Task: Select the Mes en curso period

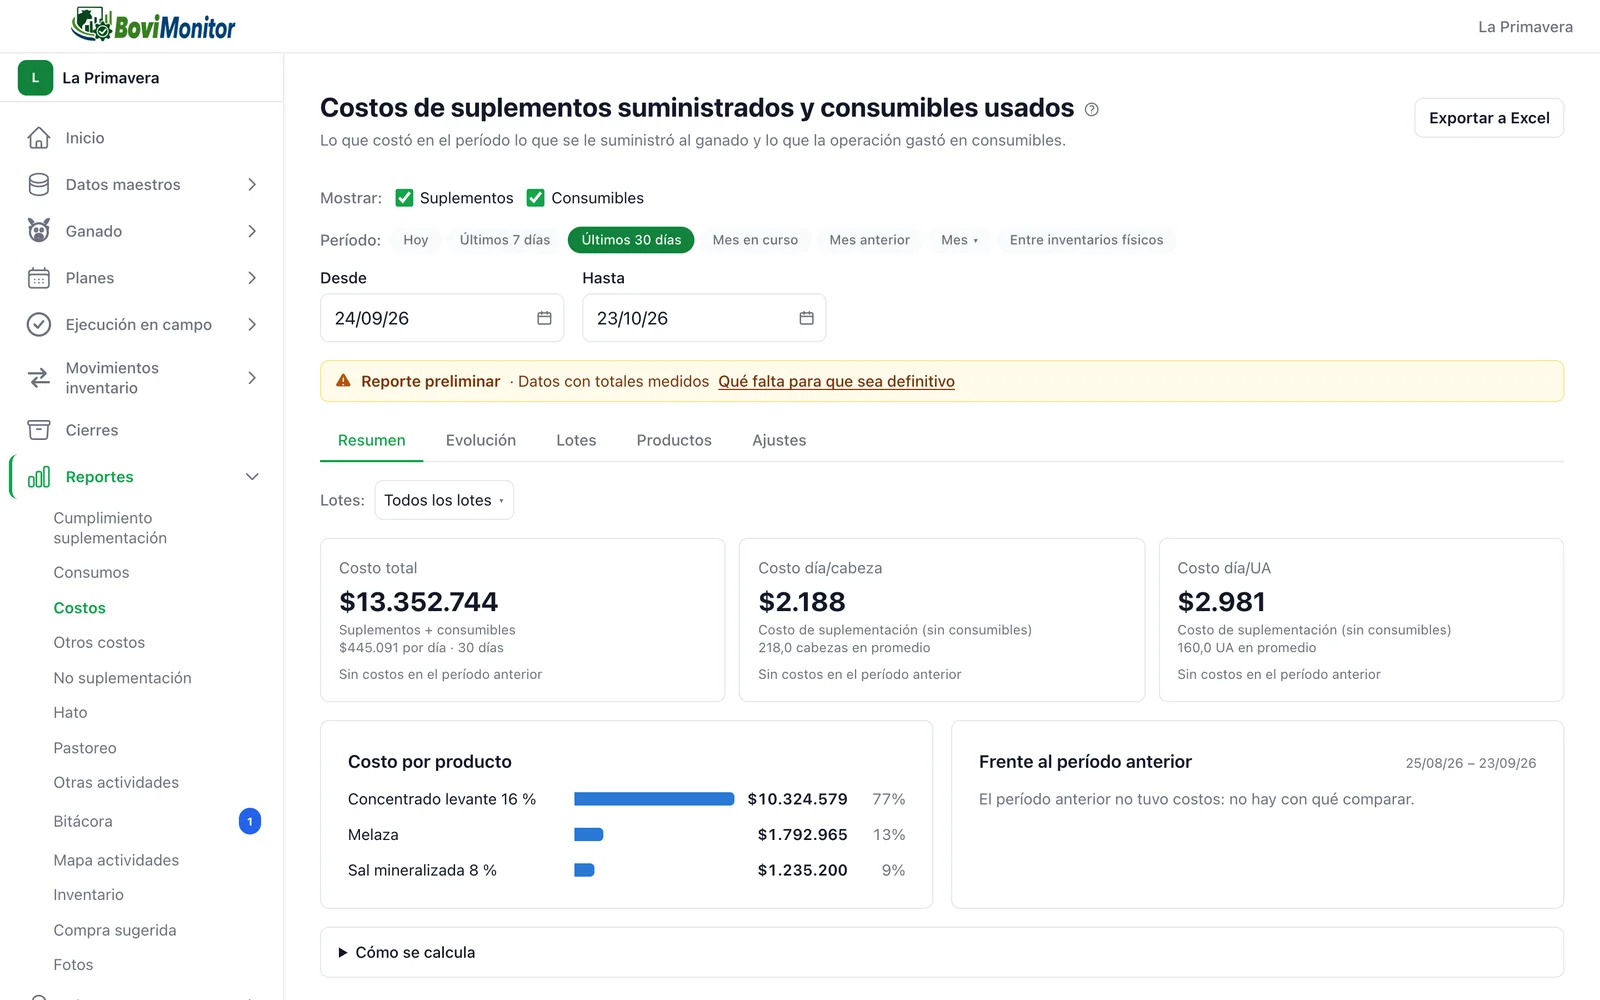Action: [x=755, y=240]
